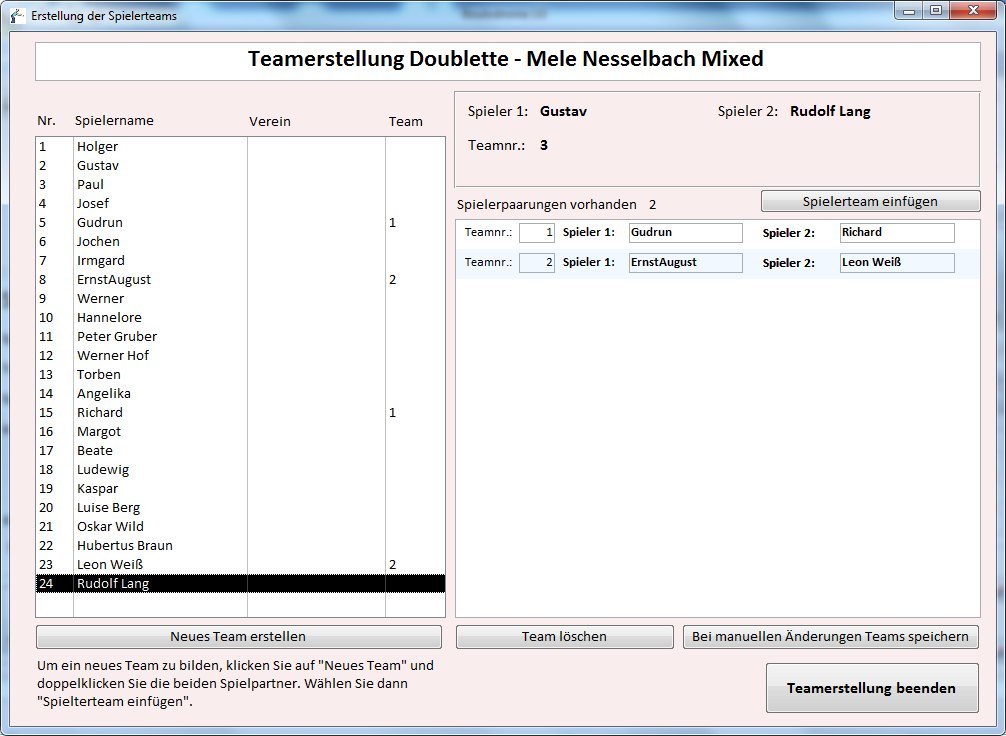
Task: Click Spieler 1 field with ErnstAugust
Action: [x=685, y=263]
